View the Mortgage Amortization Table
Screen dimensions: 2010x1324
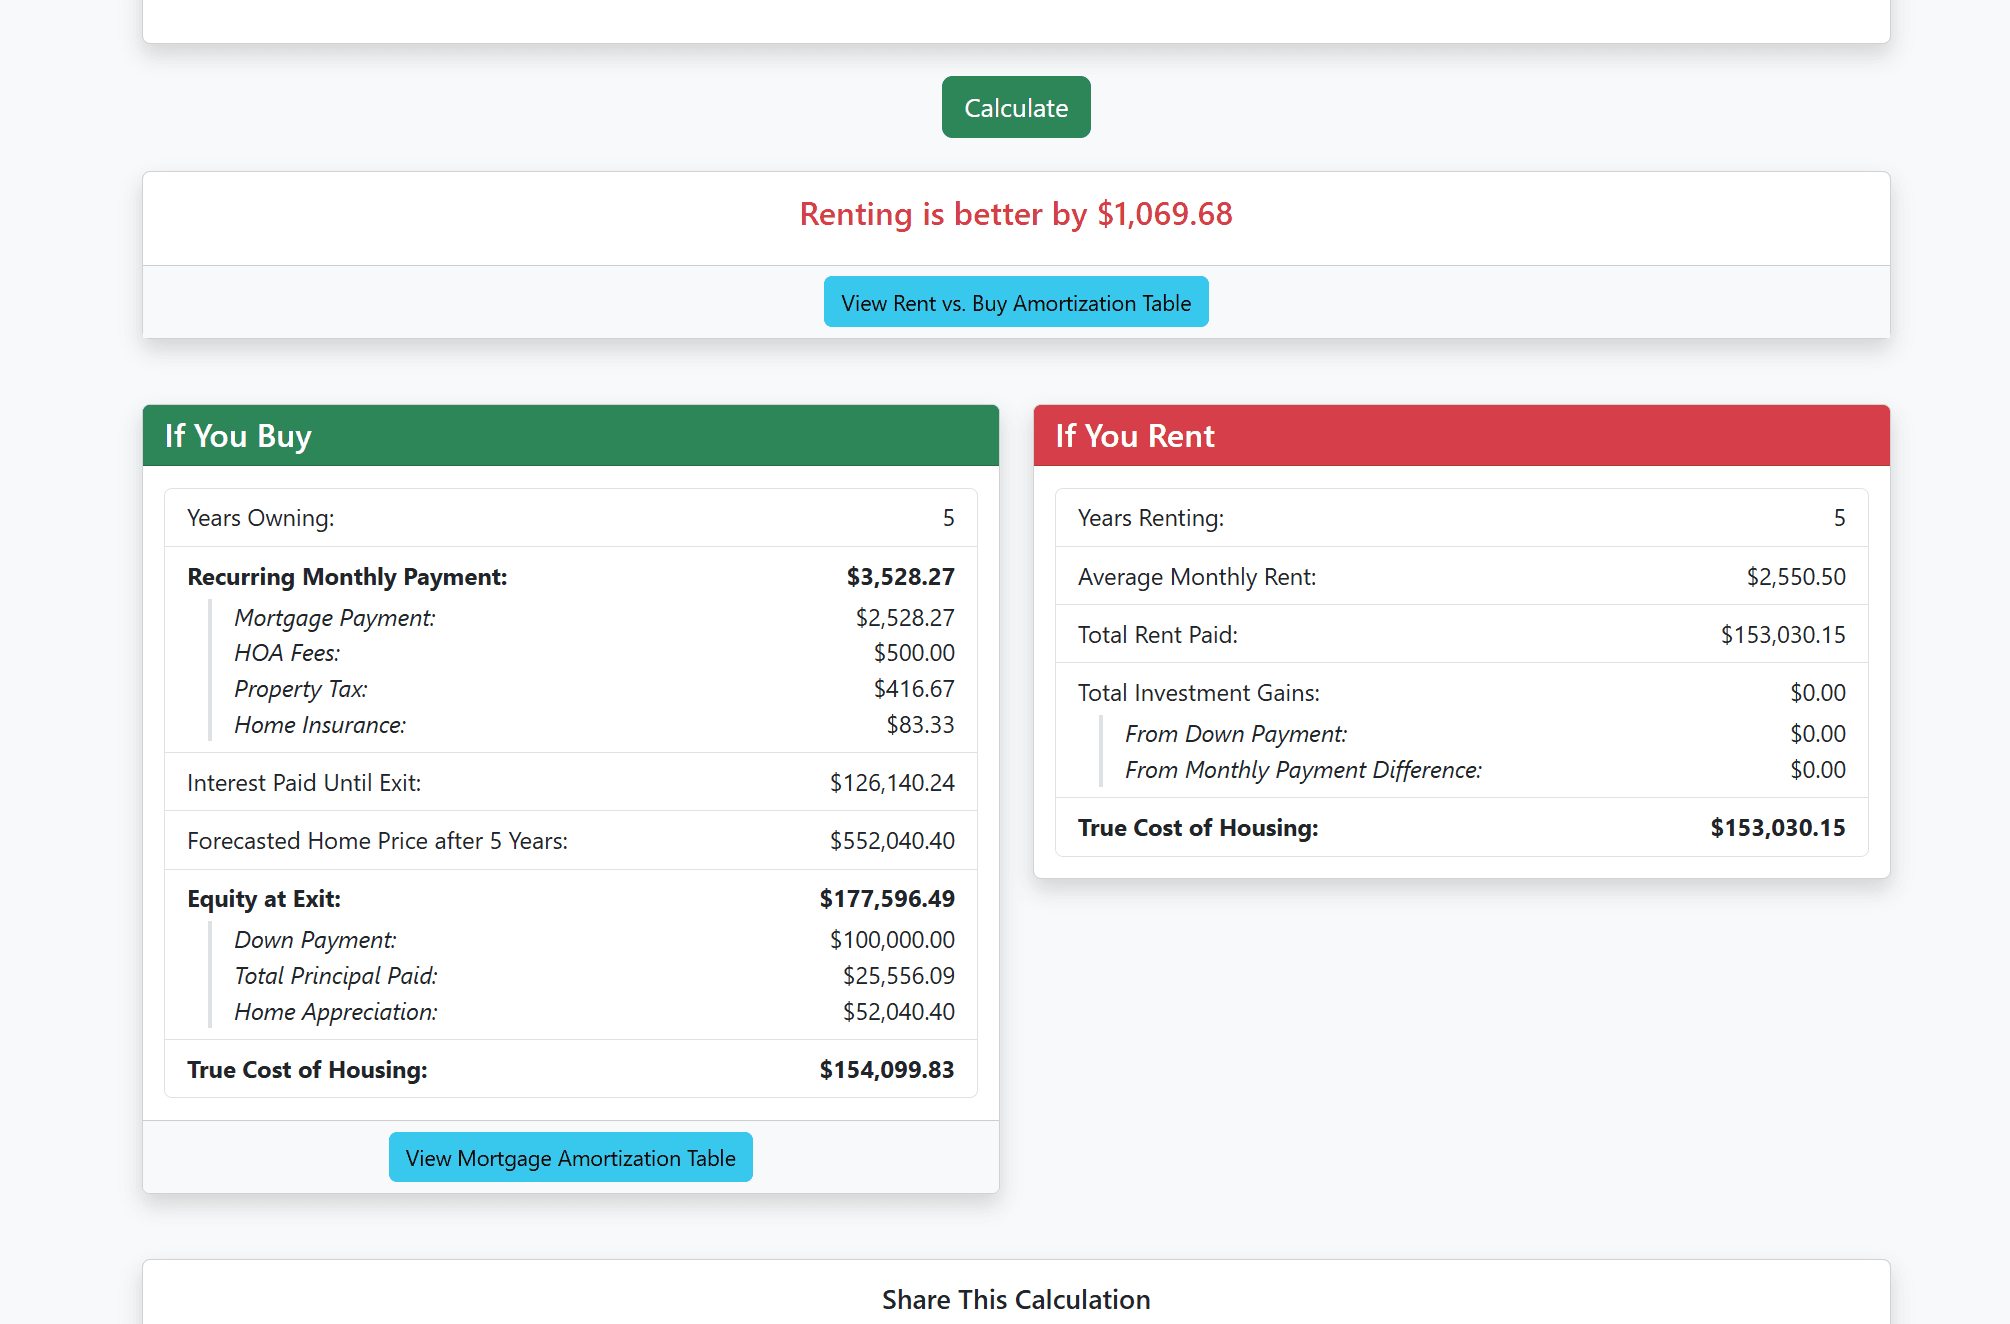570,1157
